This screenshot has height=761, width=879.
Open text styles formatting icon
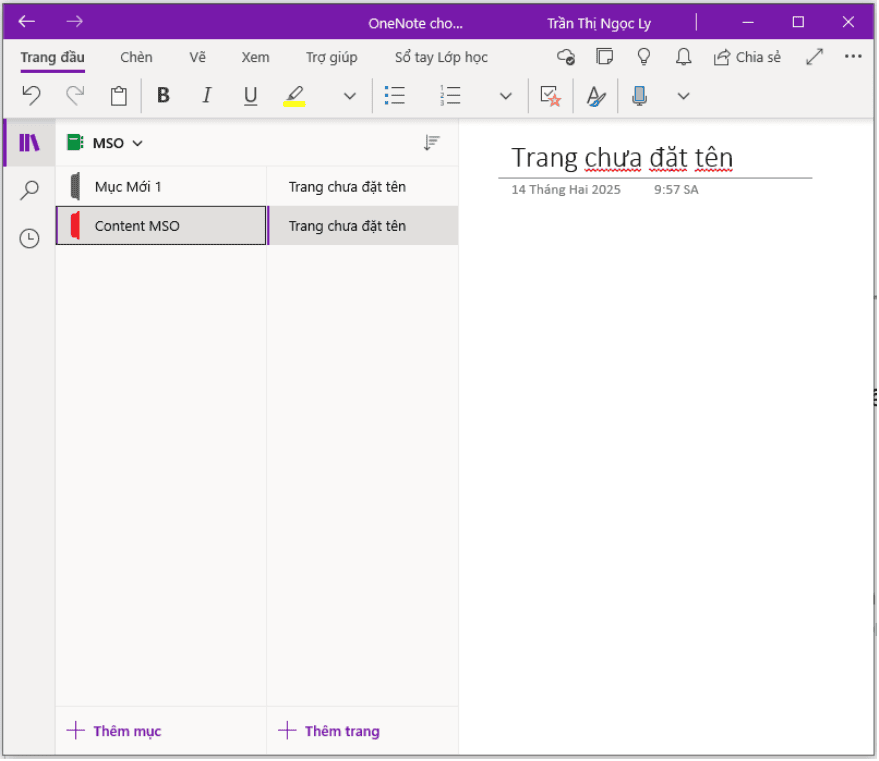click(596, 96)
